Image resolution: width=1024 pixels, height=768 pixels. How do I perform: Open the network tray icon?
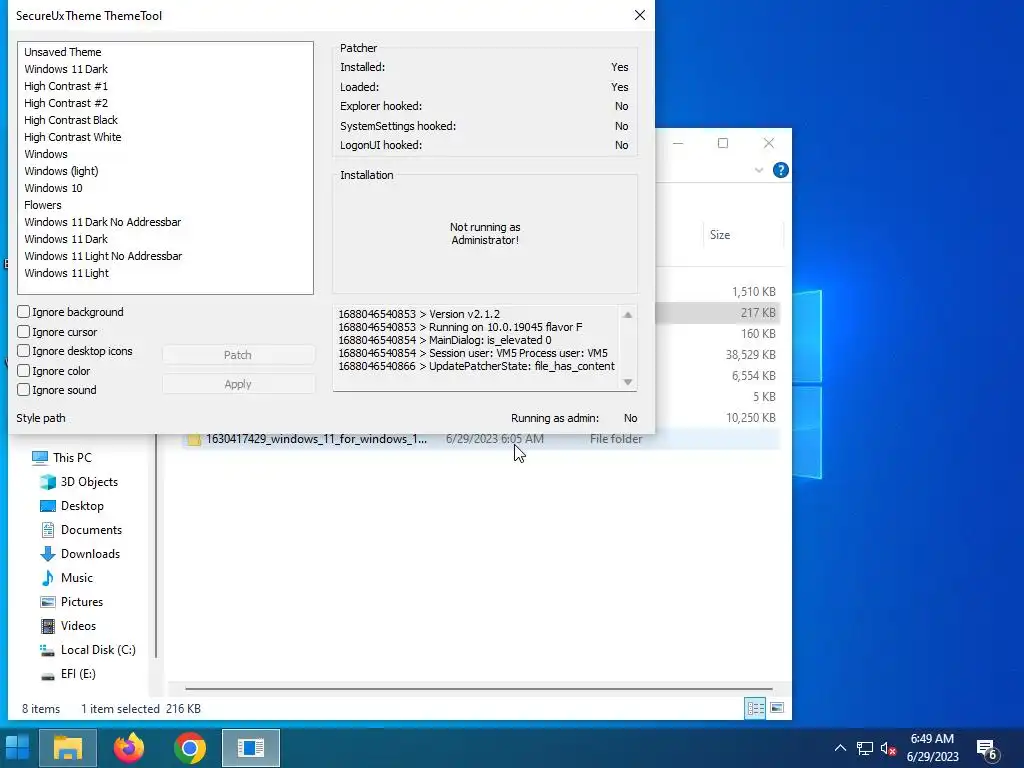point(865,748)
